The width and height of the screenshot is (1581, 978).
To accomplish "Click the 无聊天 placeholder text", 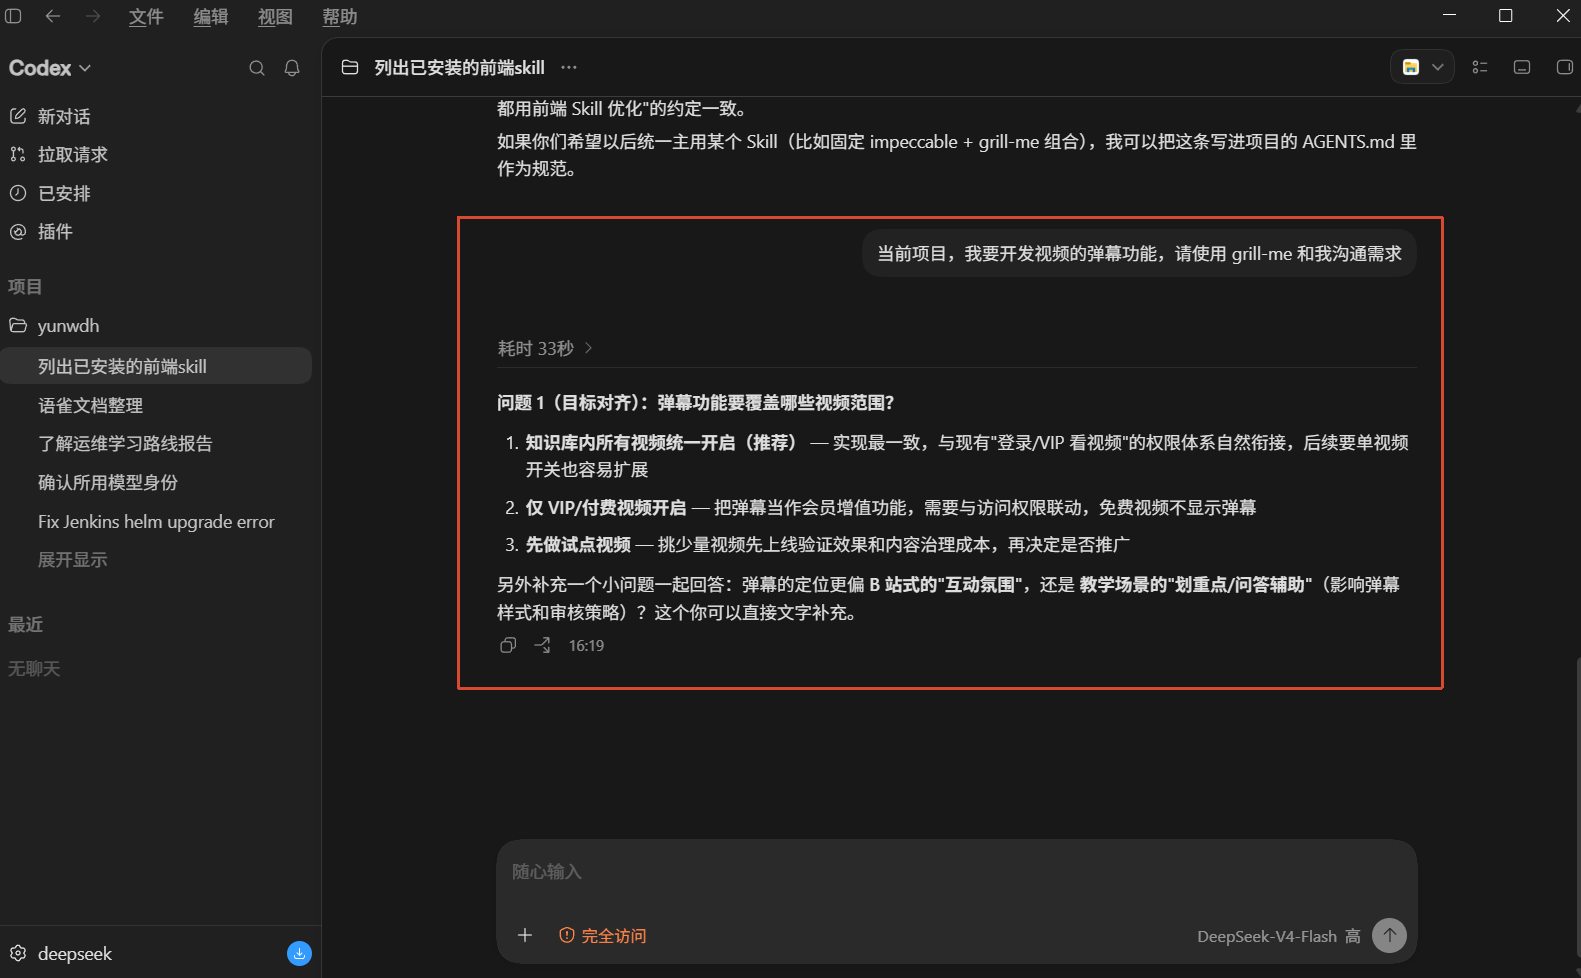I will pyautogui.click(x=34, y=669).
